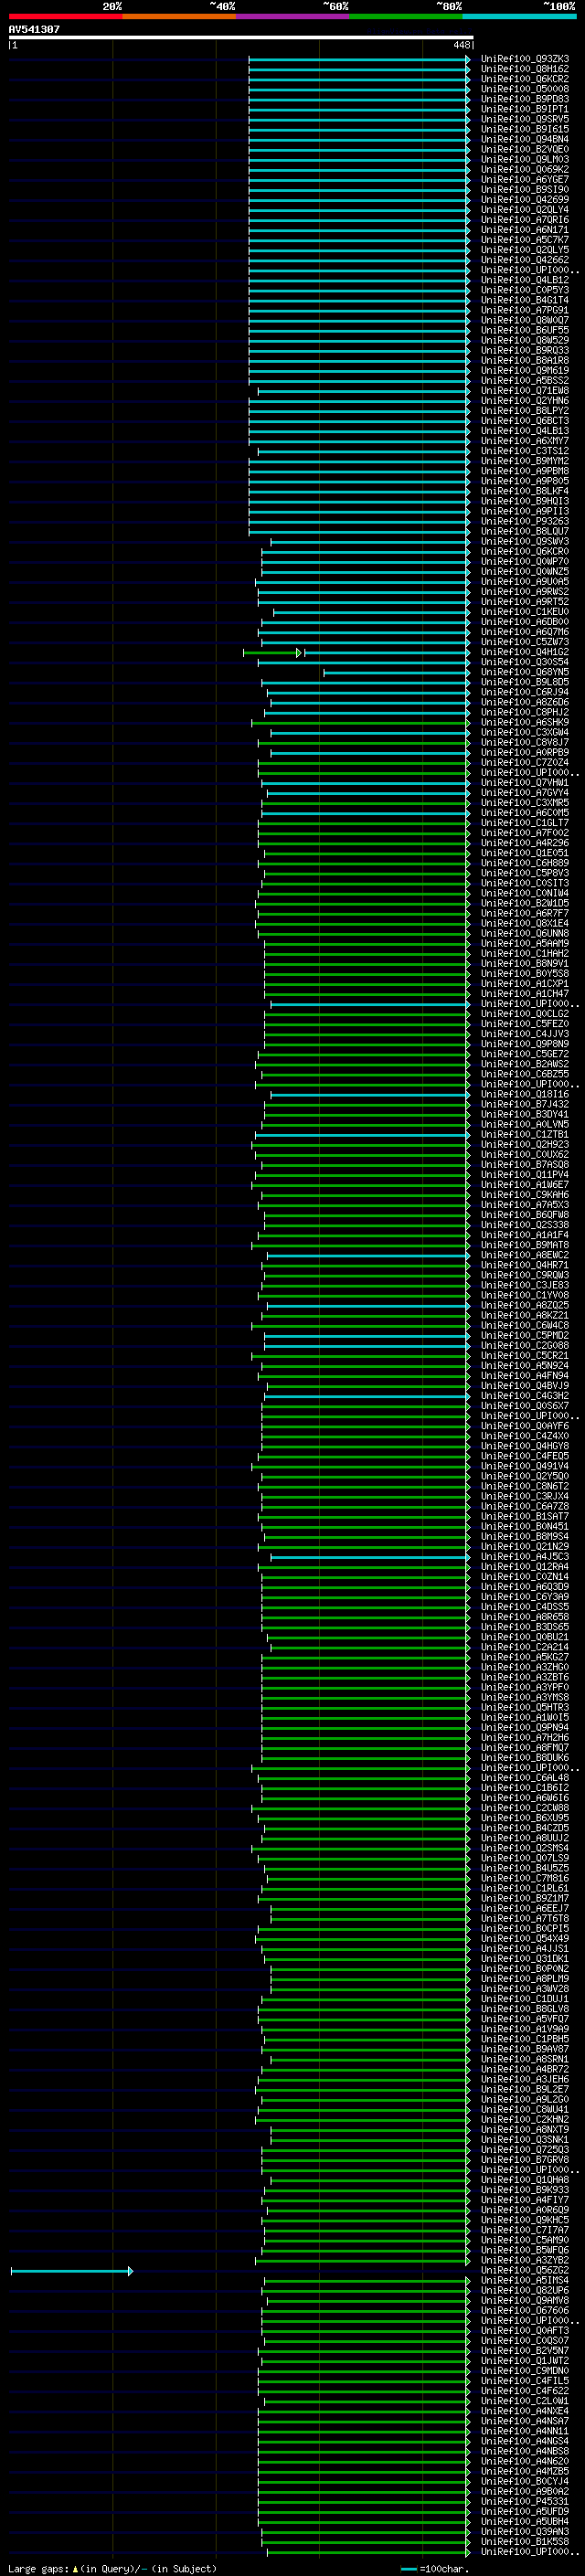Open hit UniRef100_B1K5S8
The image size is (585, 2576).
pos(525,2541)
